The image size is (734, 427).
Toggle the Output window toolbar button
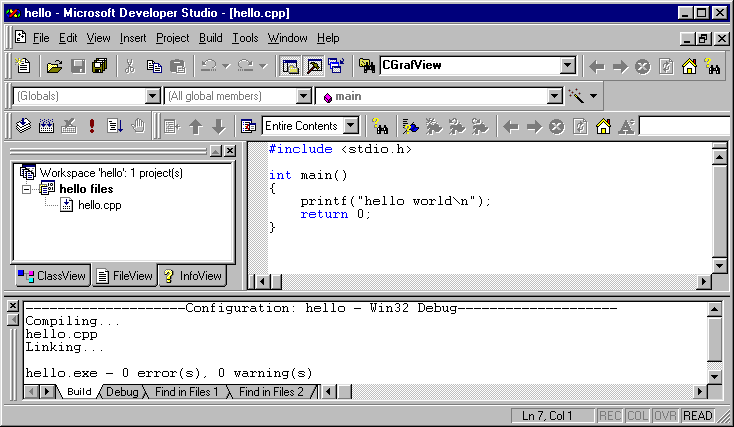(x=313, y=67)
